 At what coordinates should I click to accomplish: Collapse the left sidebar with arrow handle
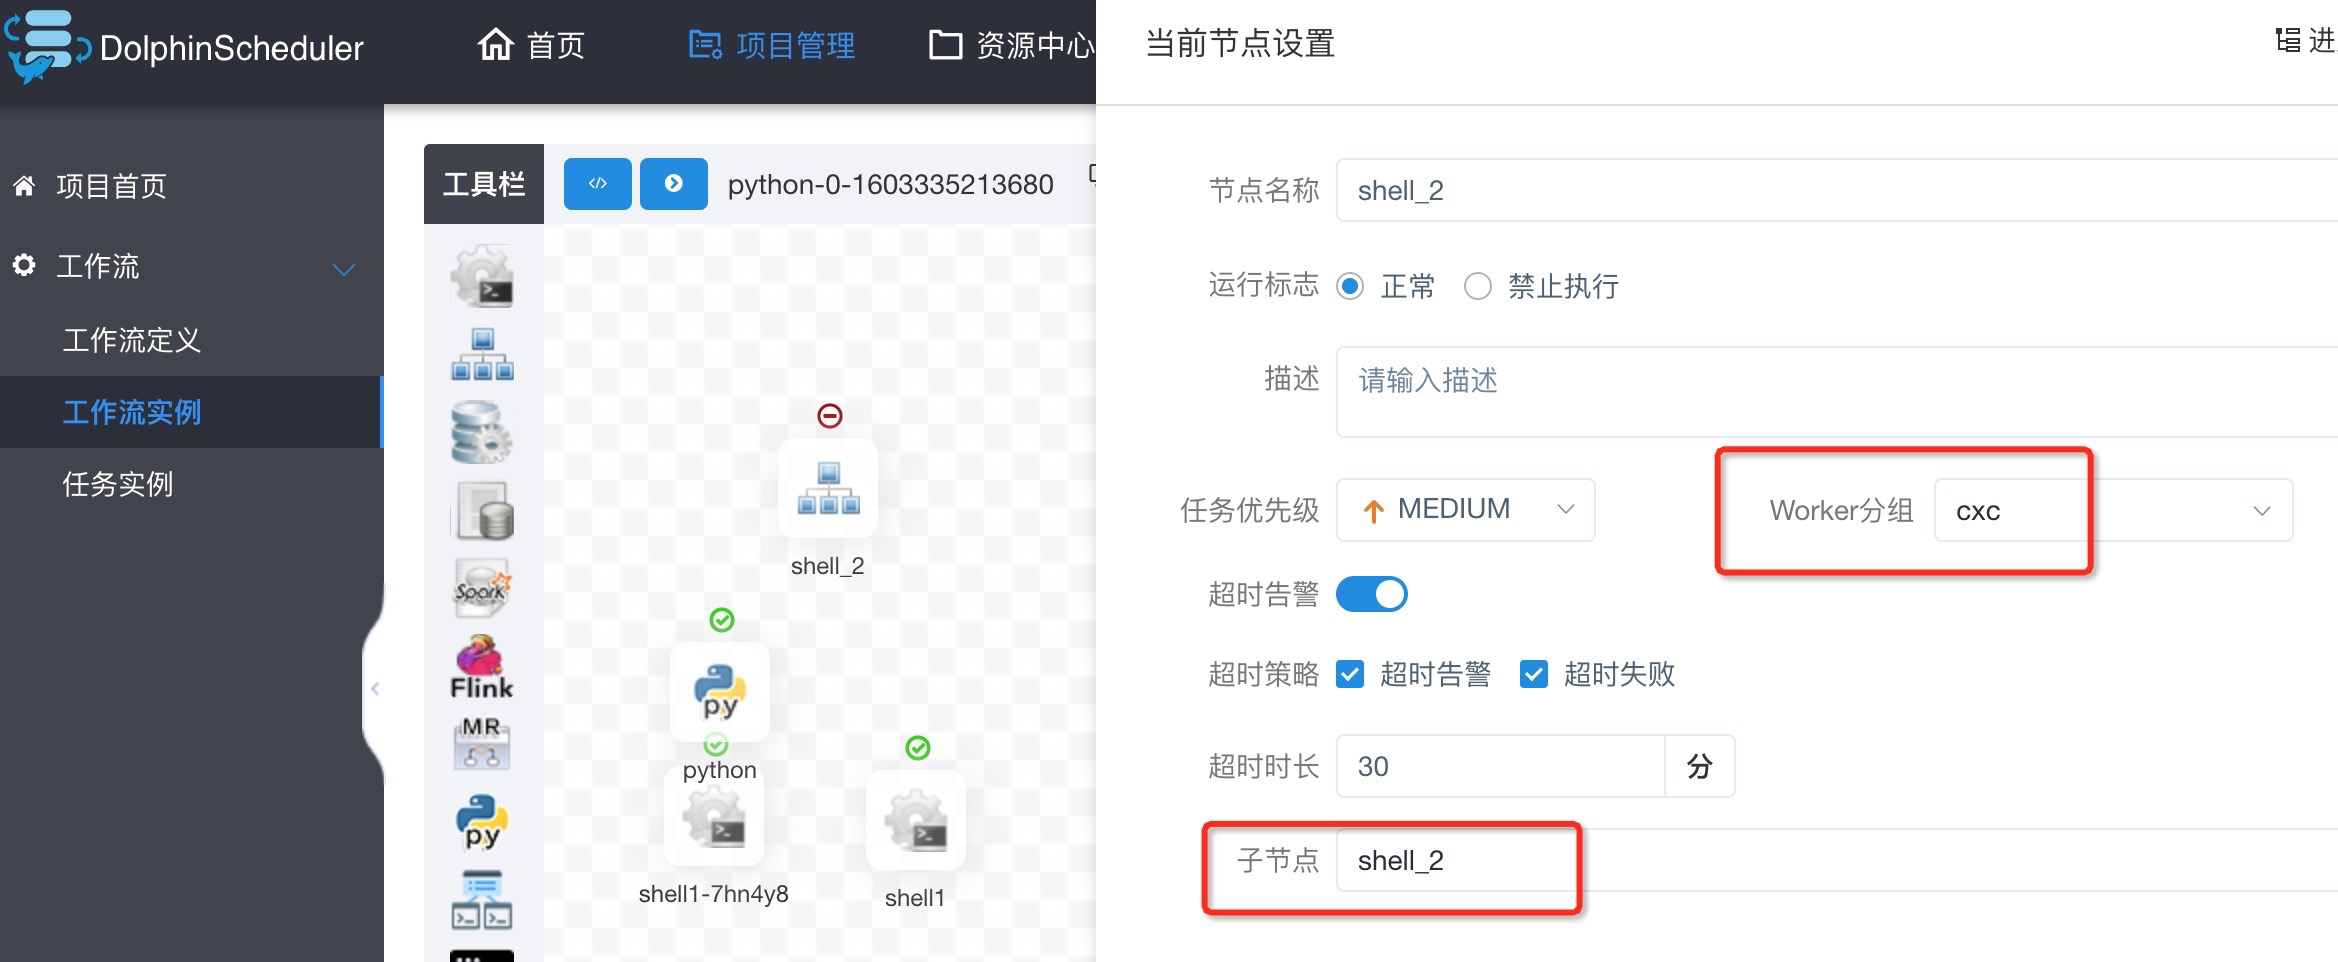pos(375,688)
